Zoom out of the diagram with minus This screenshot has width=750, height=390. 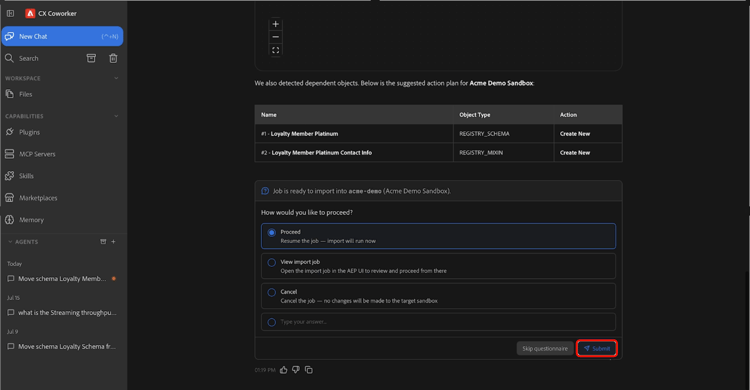tap(276, 37)
